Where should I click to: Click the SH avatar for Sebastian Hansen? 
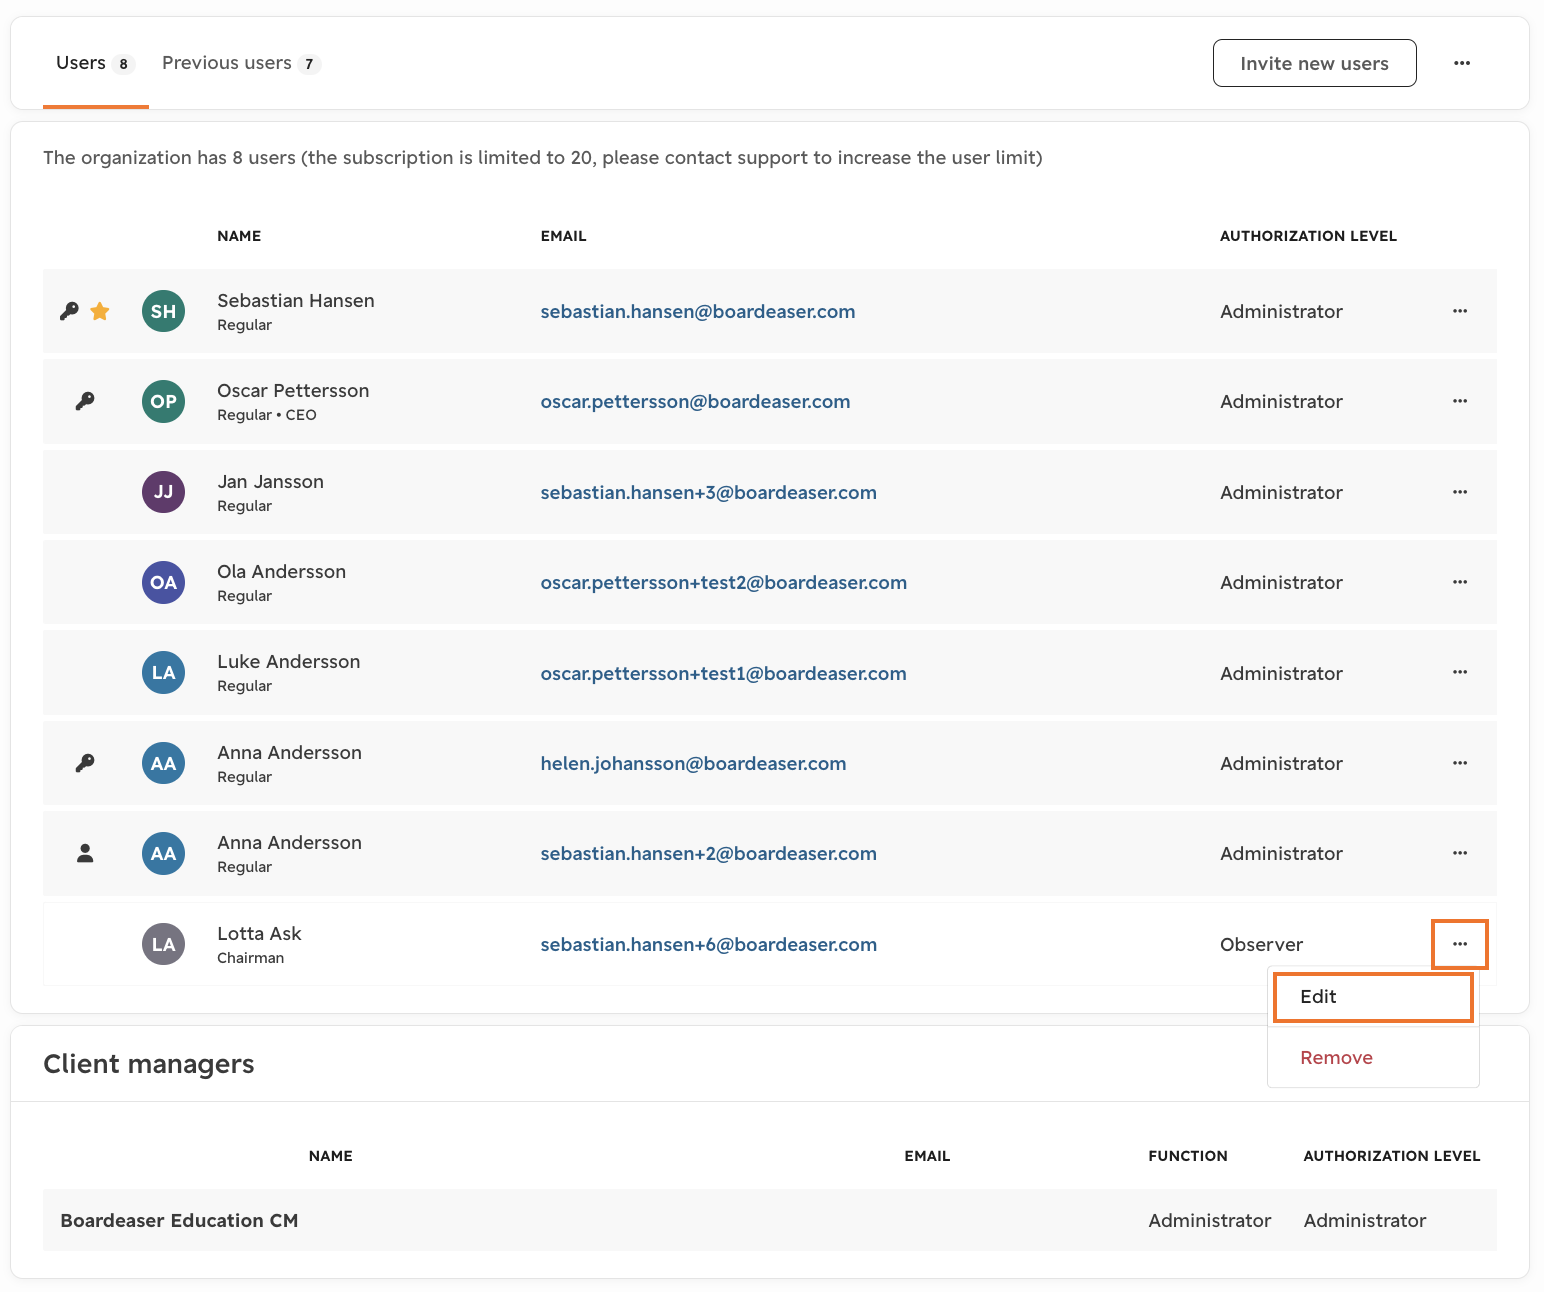[x=163, y=311]
